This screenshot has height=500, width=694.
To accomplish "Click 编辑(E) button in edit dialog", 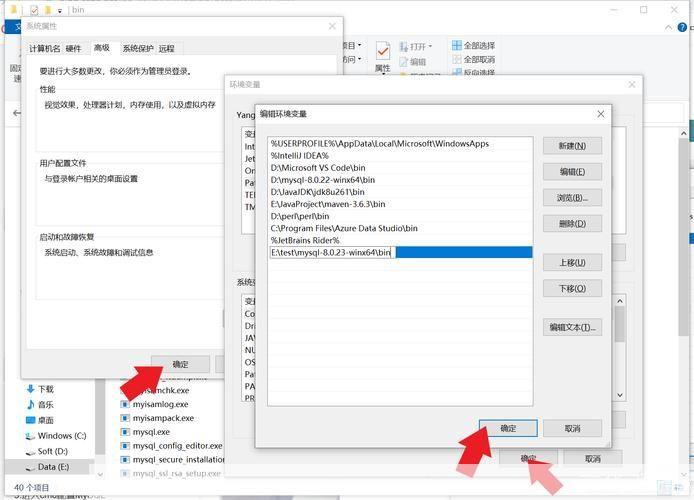I will point(572,172).
